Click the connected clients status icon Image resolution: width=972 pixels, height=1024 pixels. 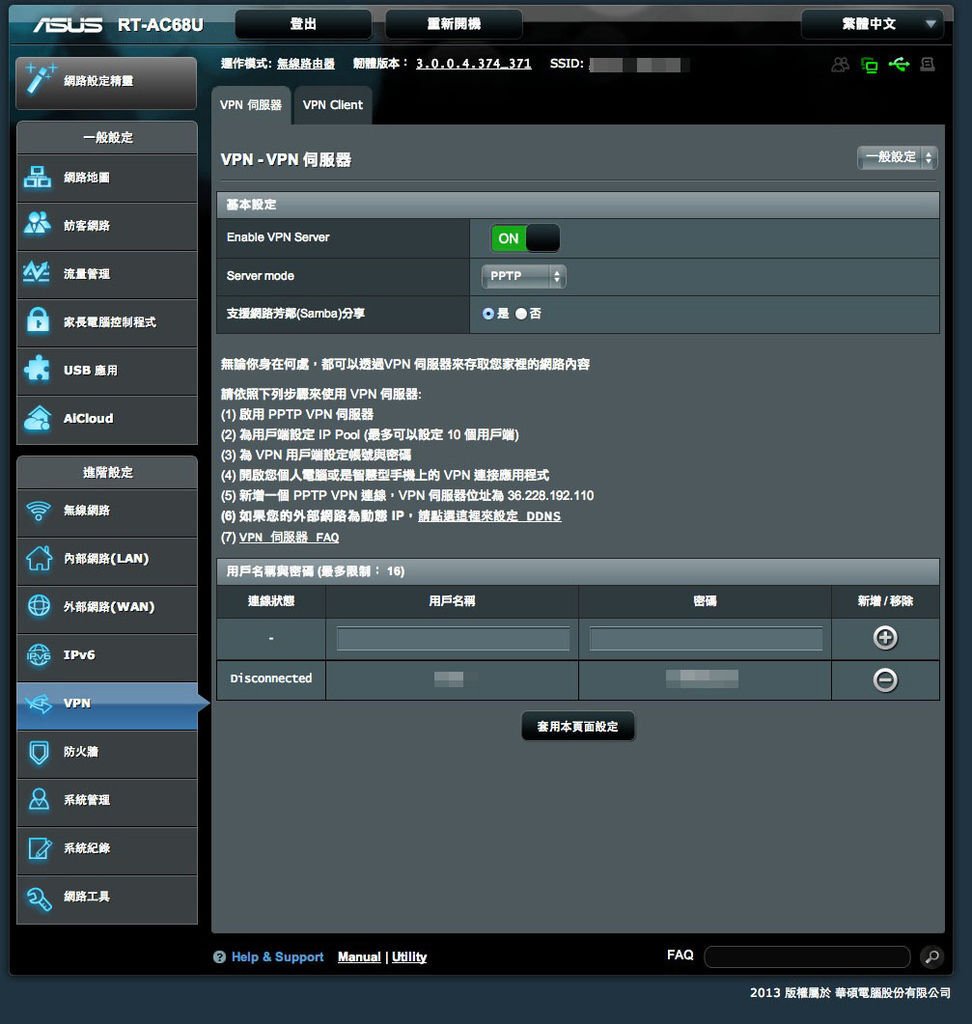tap(841, 65)
